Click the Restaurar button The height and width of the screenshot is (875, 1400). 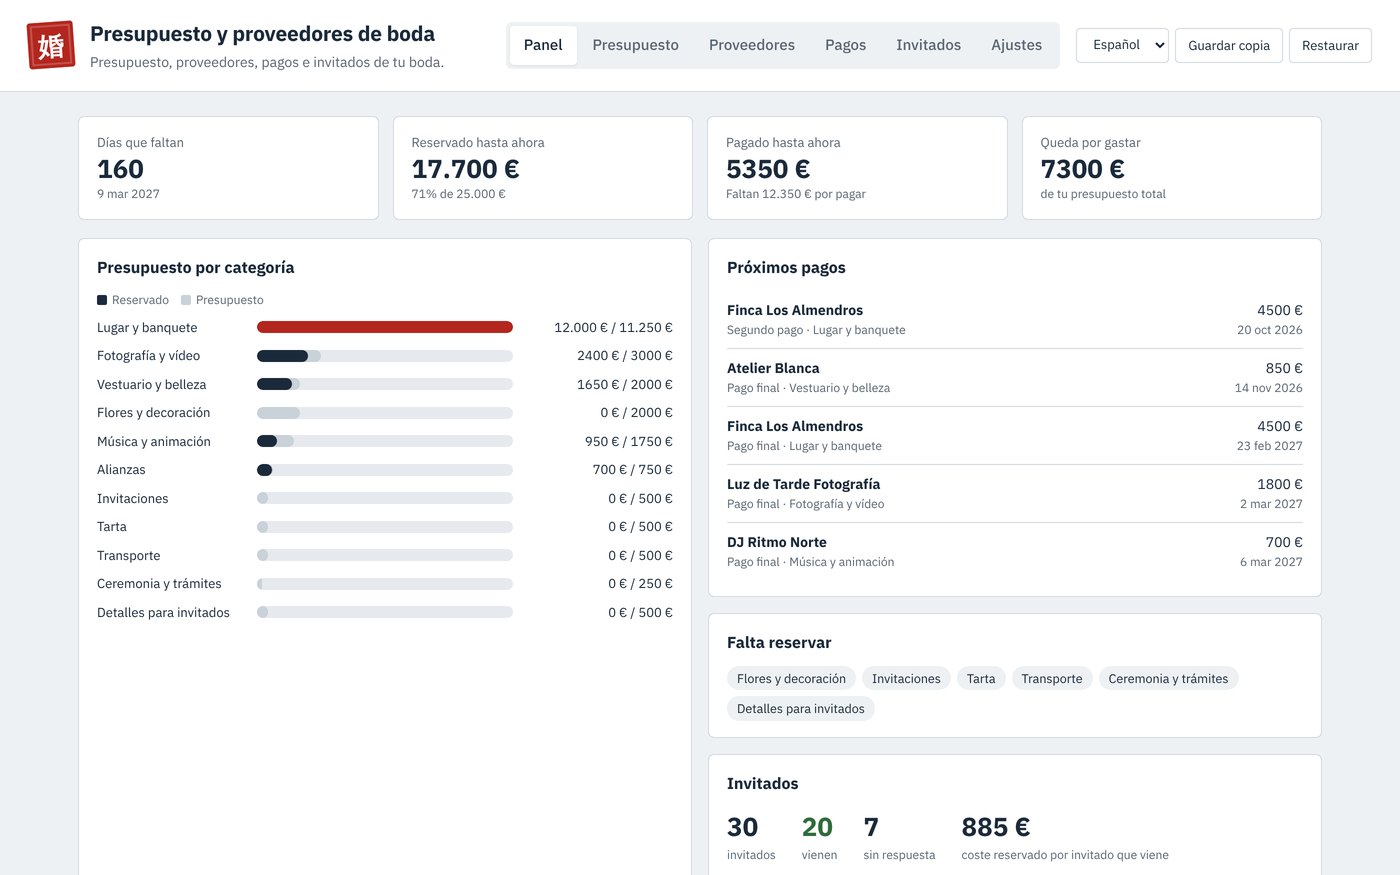(x=1330, y=45)
